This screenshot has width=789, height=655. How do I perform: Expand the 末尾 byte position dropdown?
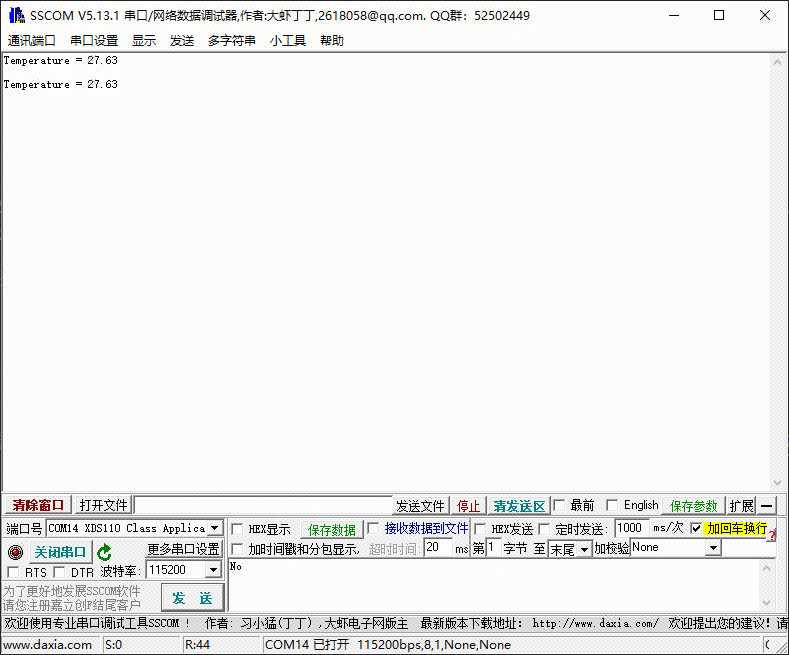[584, 549]
